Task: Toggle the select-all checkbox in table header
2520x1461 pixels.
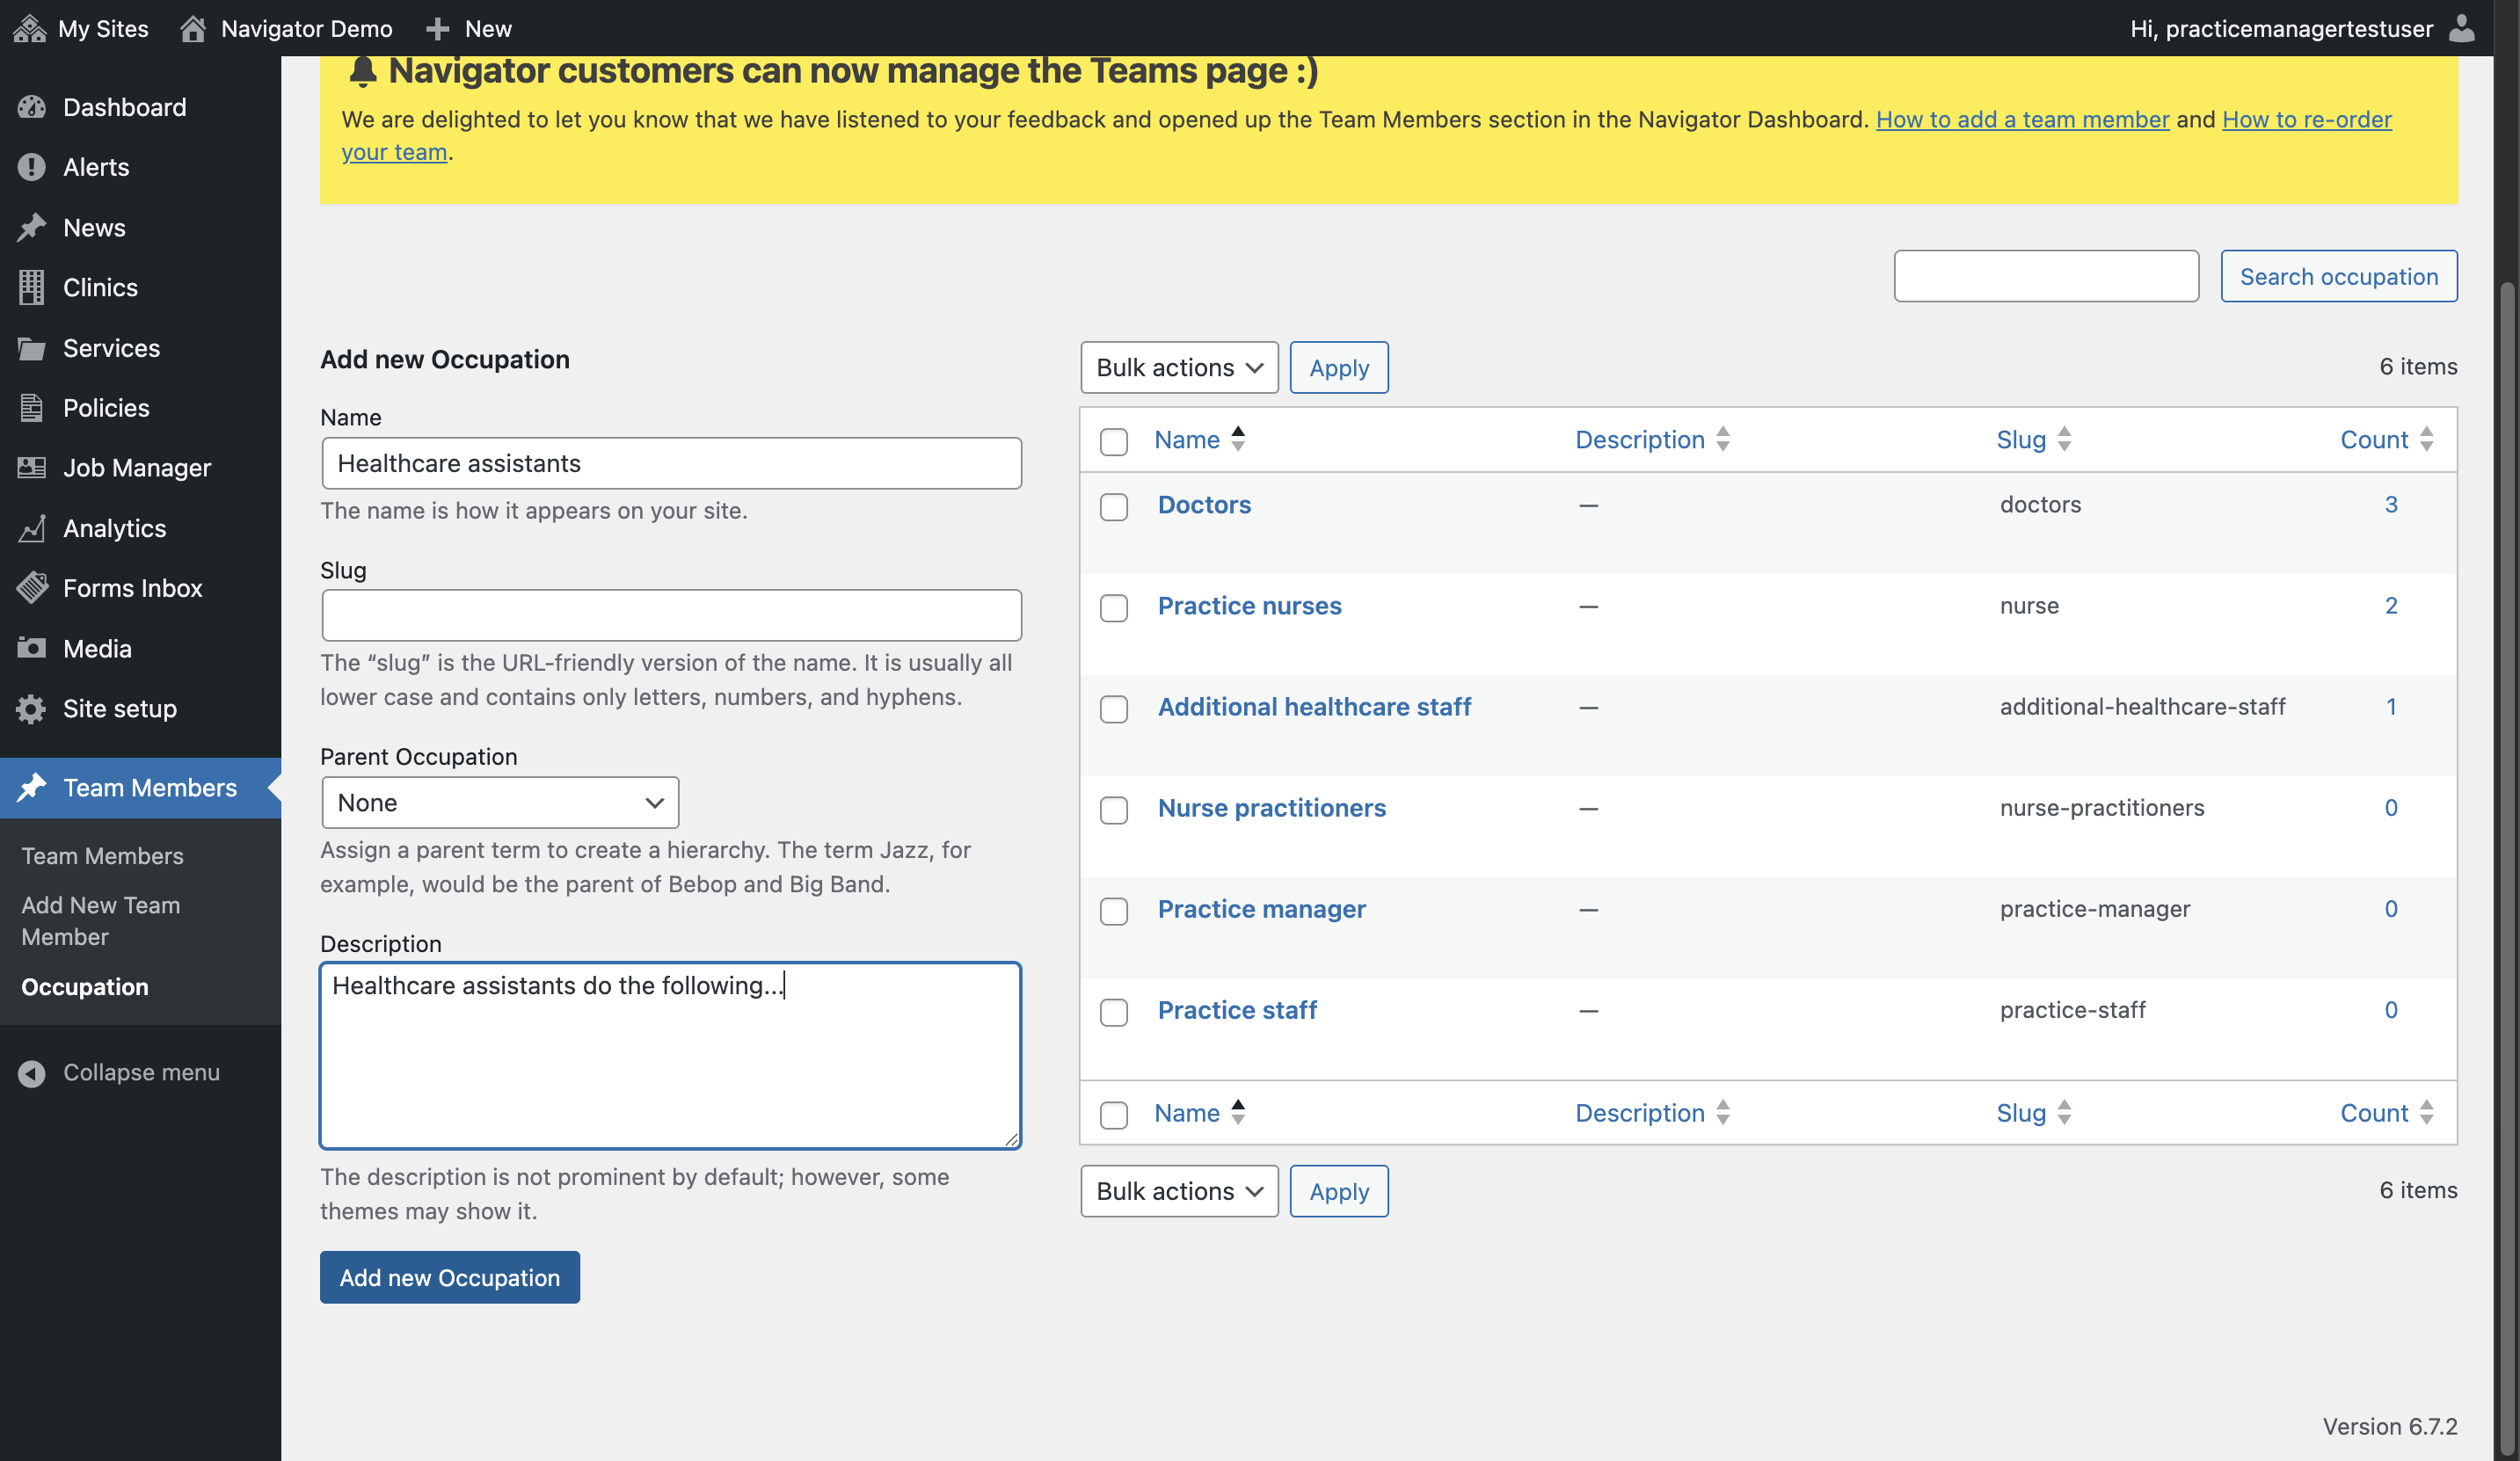Action: (1113, 441)
